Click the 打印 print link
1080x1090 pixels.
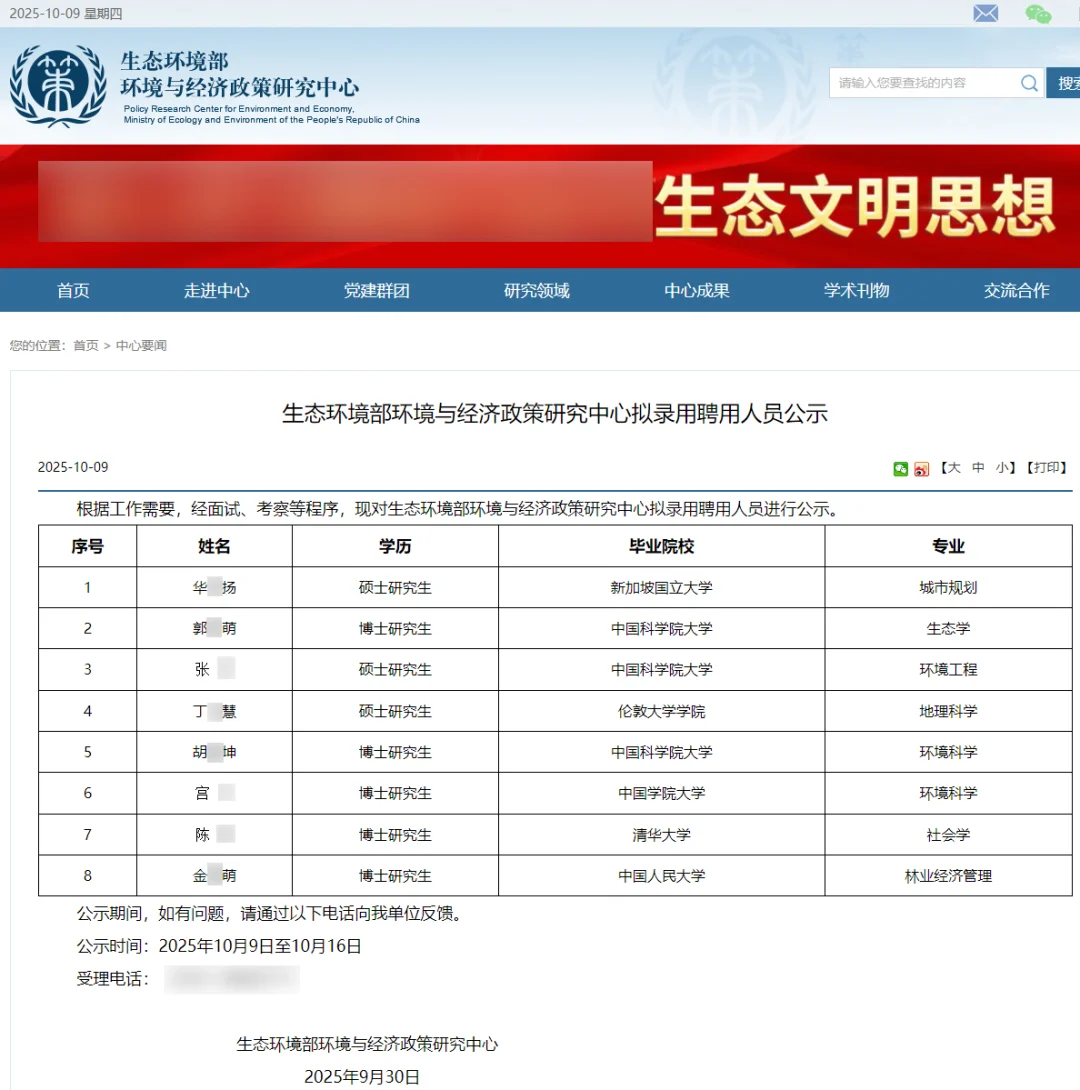pos(1047,468)
